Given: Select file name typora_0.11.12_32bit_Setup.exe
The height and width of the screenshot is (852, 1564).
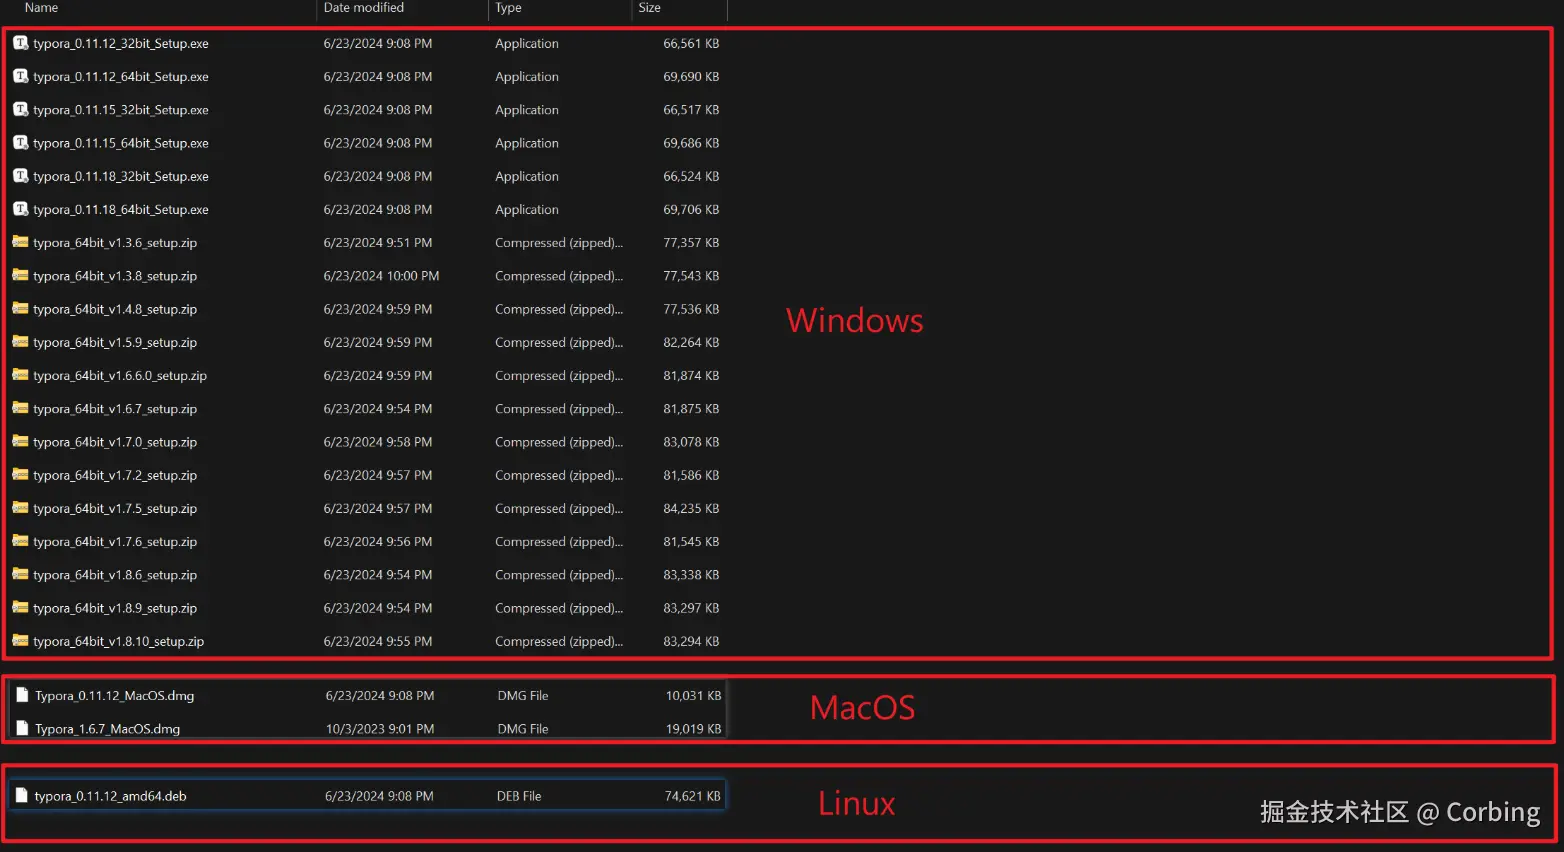Looking at the screenshot, I should 121,44.
